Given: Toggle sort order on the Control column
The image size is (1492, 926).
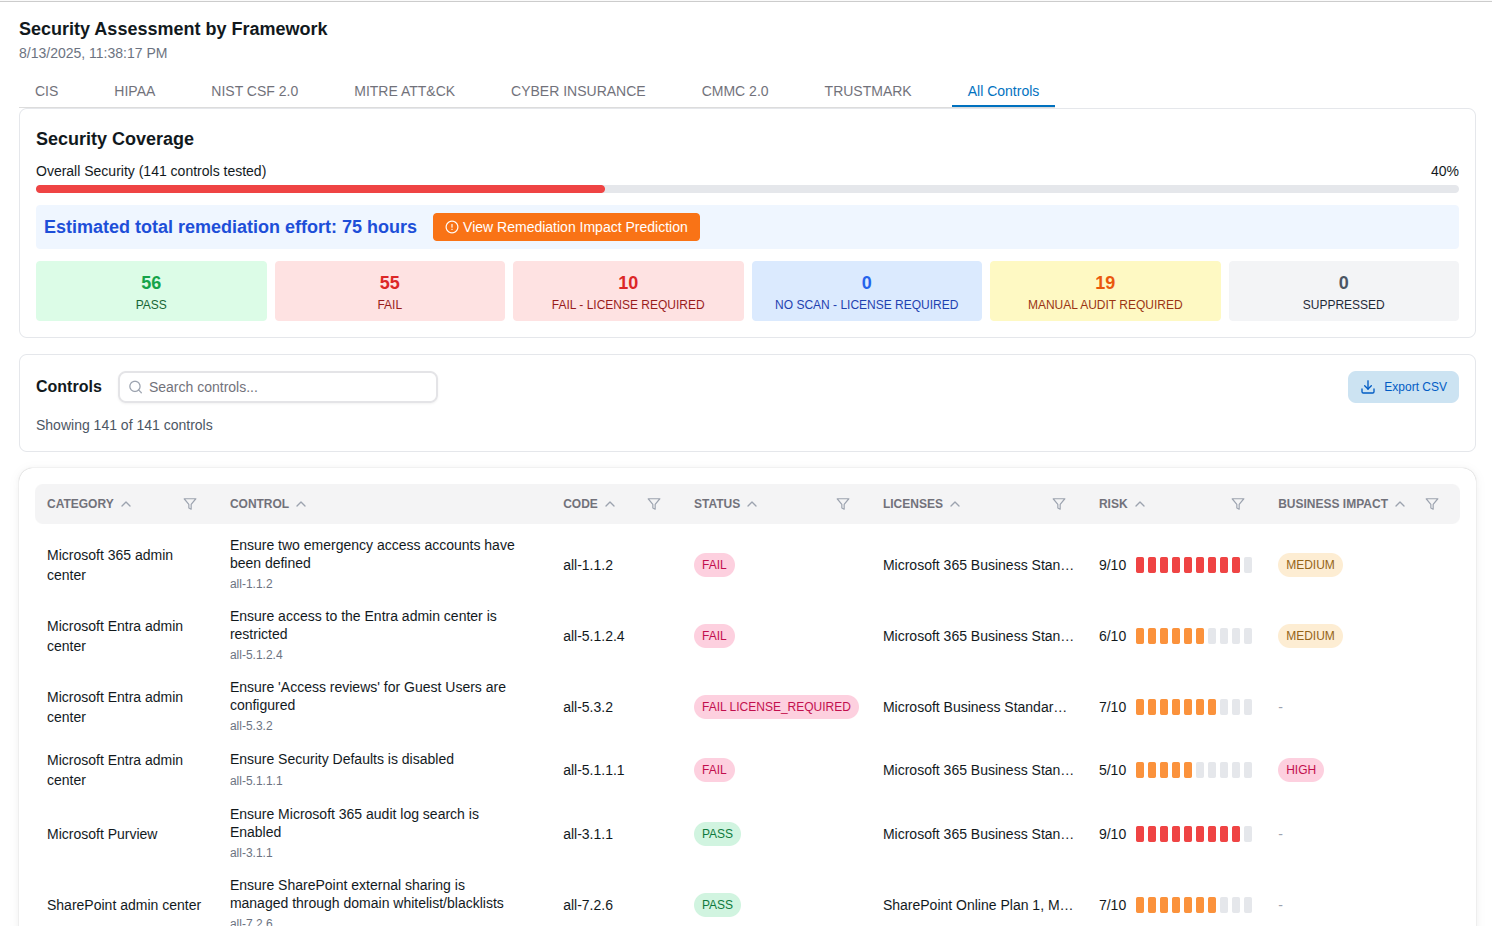Looking at the screenshot, I should tap(302, 504).
